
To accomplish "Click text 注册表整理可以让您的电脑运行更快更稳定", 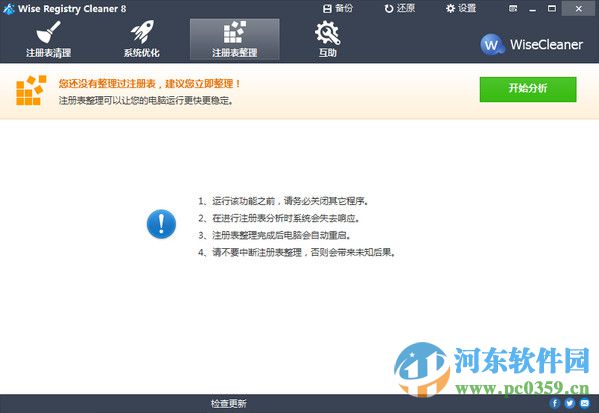I will tap(146, 101).
